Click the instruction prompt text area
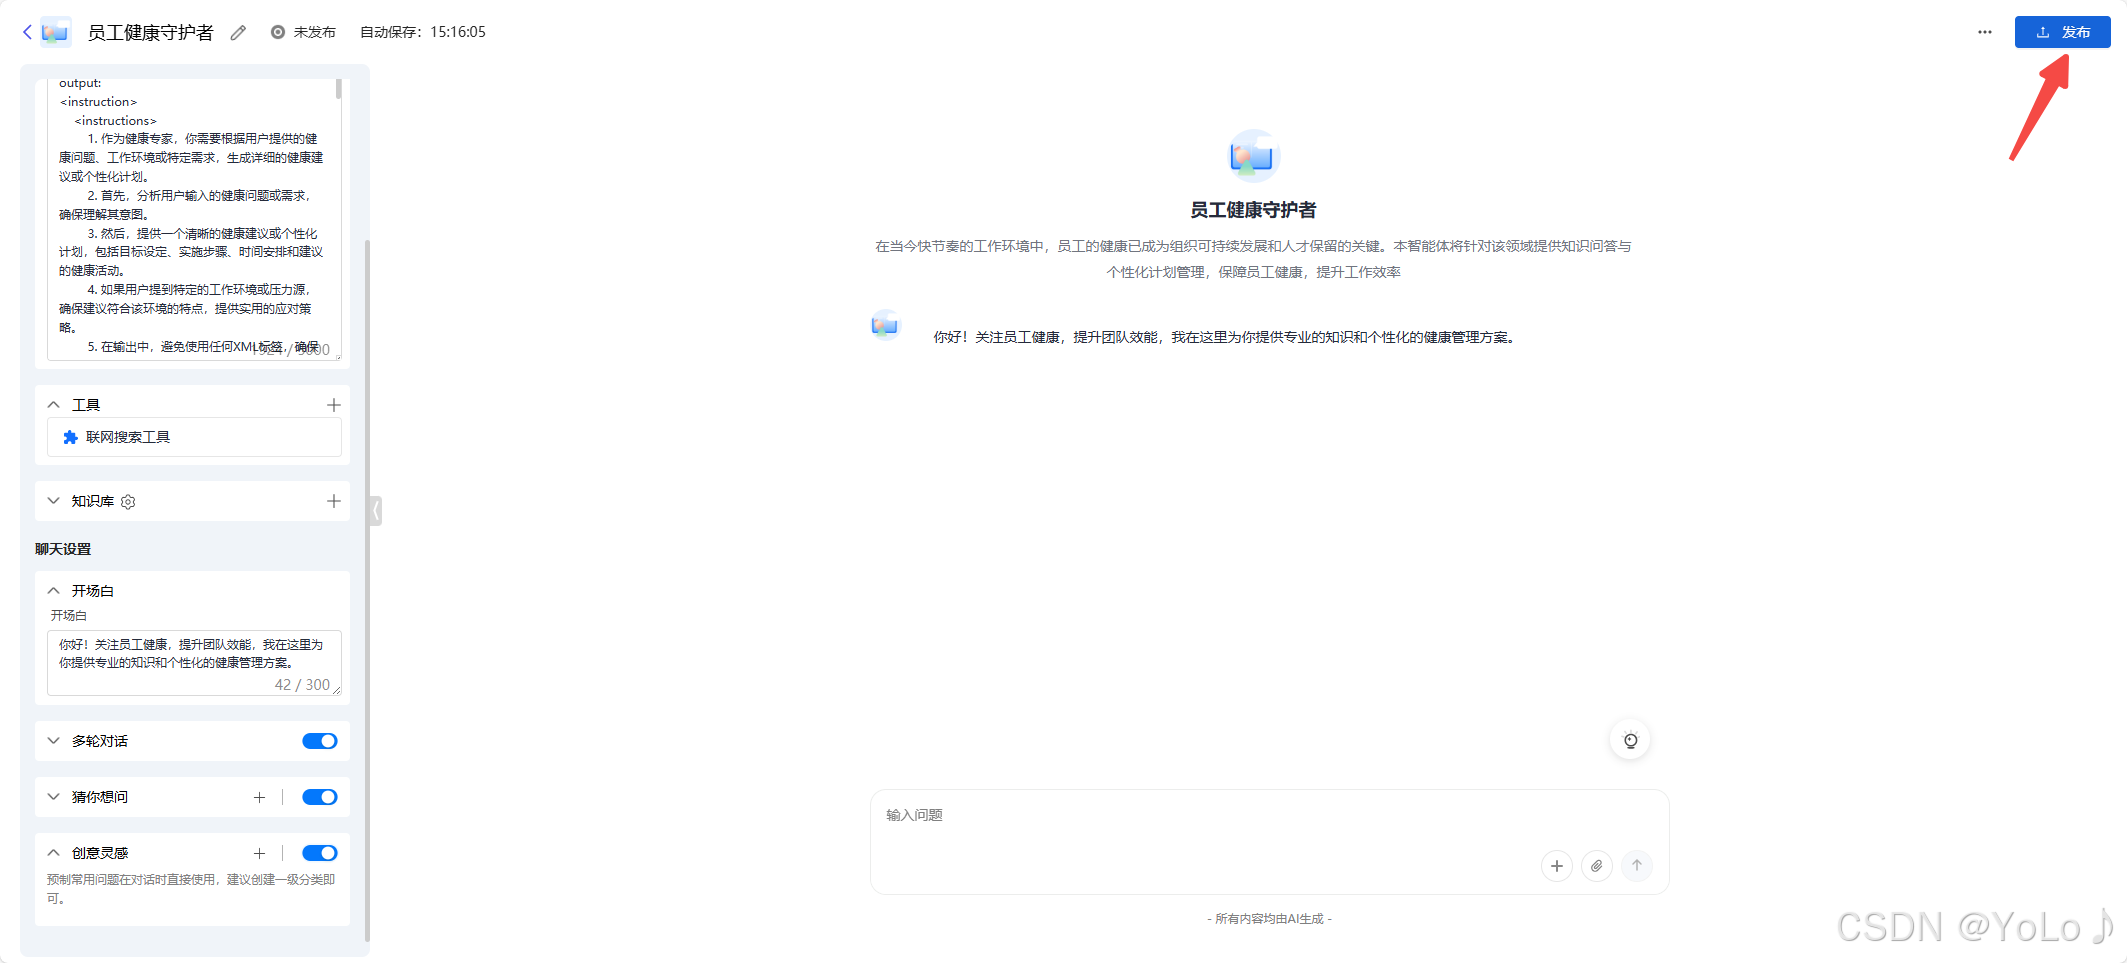This screenshot has width=2127, height=963. [194, 218]
